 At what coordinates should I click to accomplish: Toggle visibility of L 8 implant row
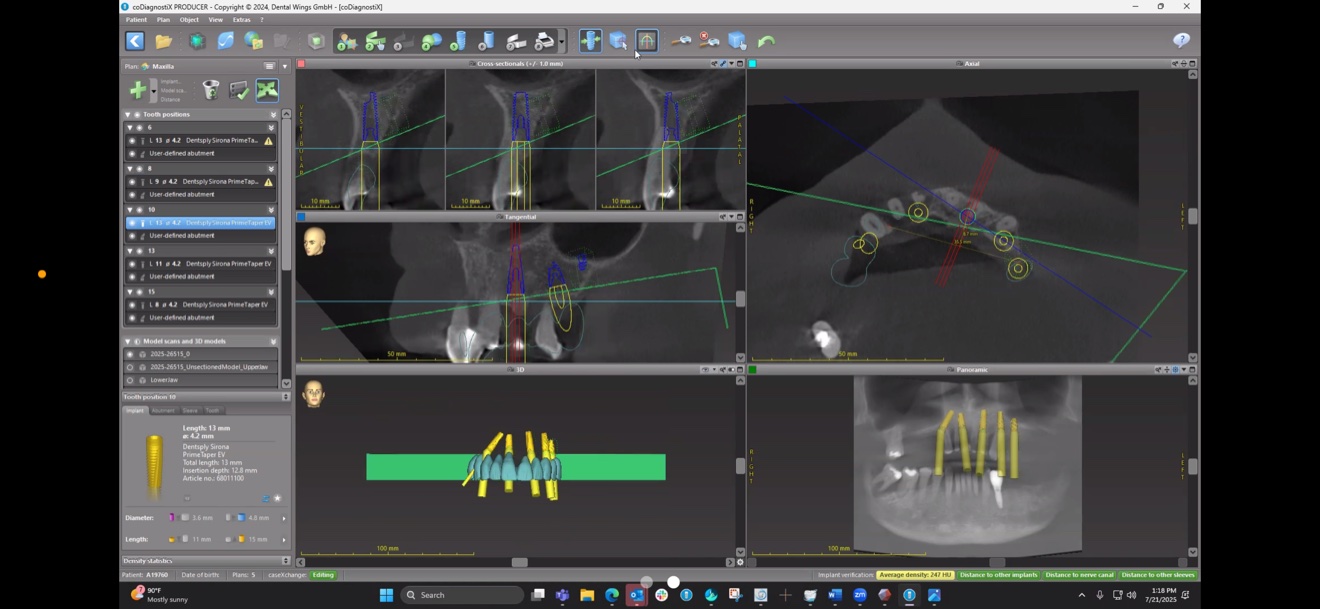click(x=132, y=305)
